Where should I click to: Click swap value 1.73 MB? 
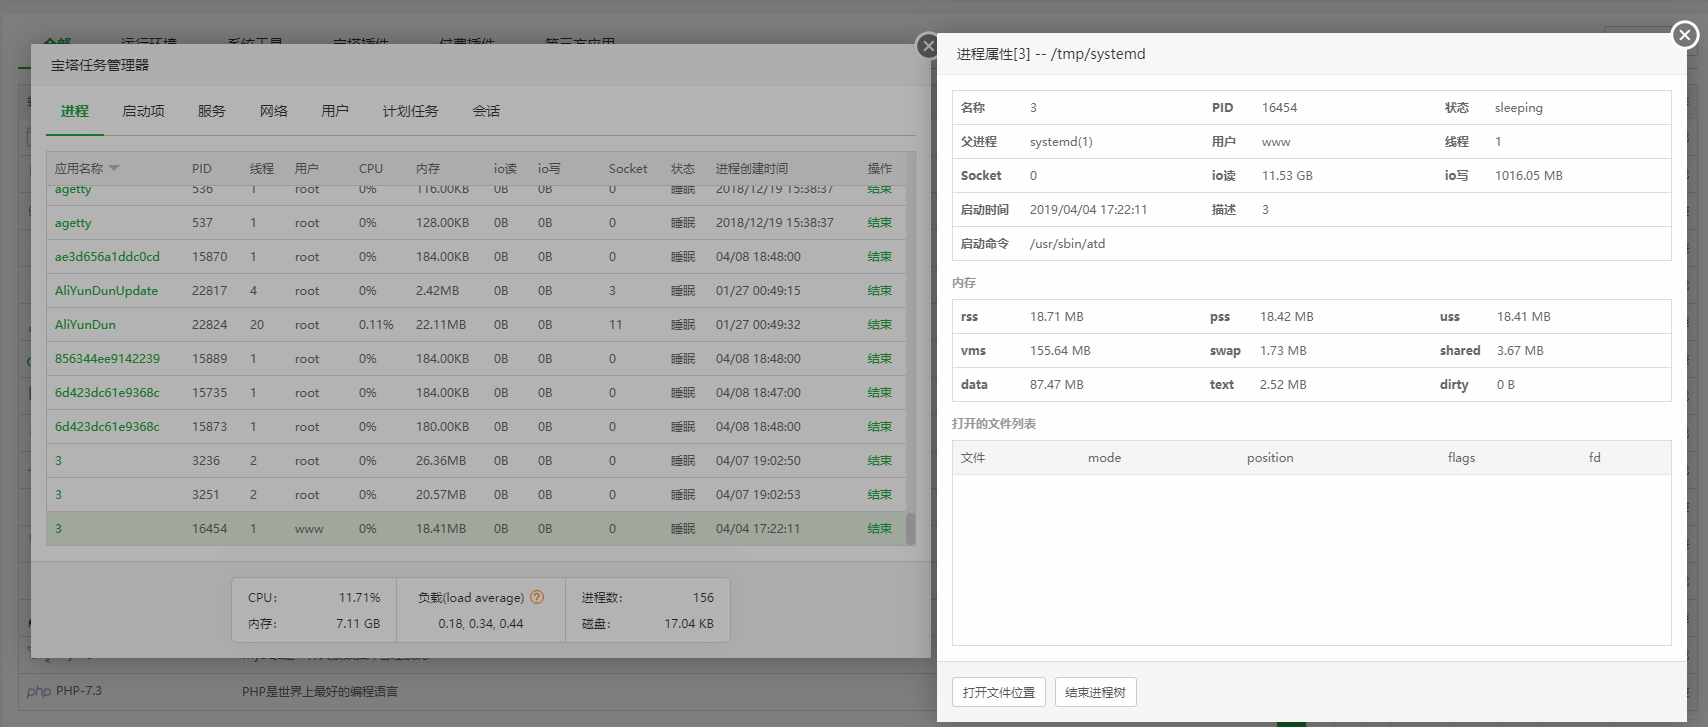point(1283,350)
